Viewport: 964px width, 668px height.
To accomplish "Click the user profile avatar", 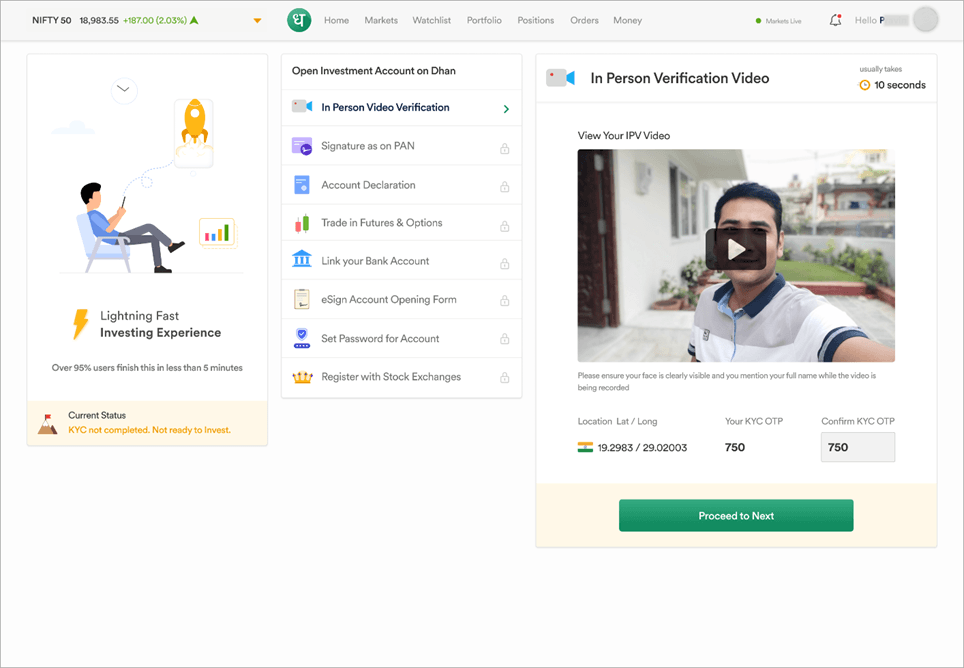I will [926, 20].
